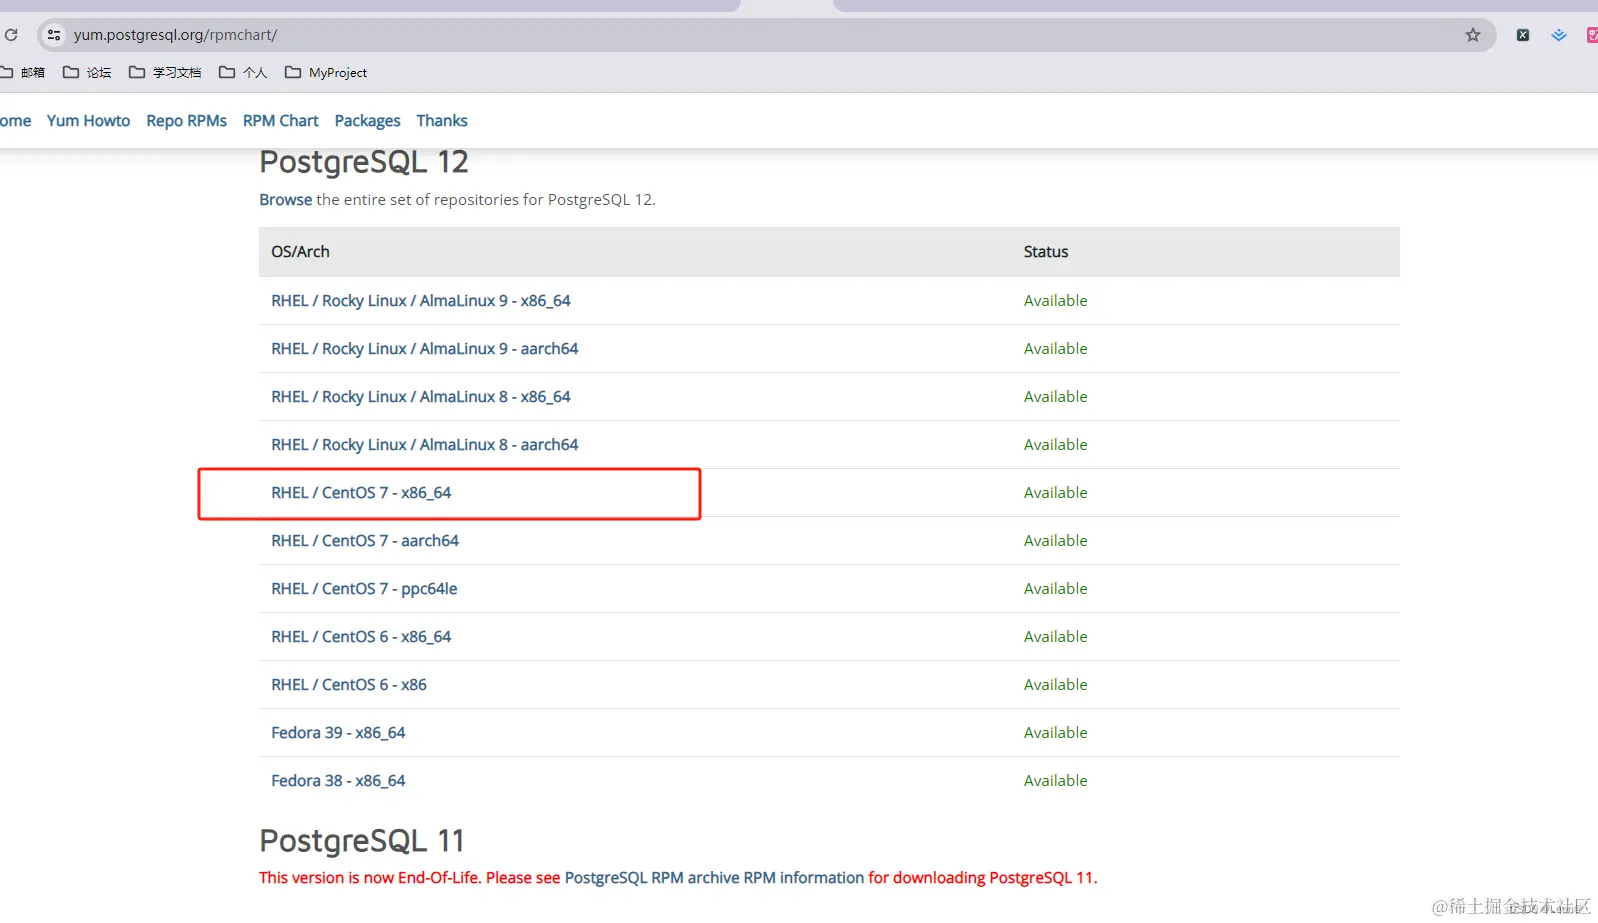The height and width of the screenshot is (923, 1598).
Task: Open Fedora 38 - x86_64 link
Action: (338, 781)
